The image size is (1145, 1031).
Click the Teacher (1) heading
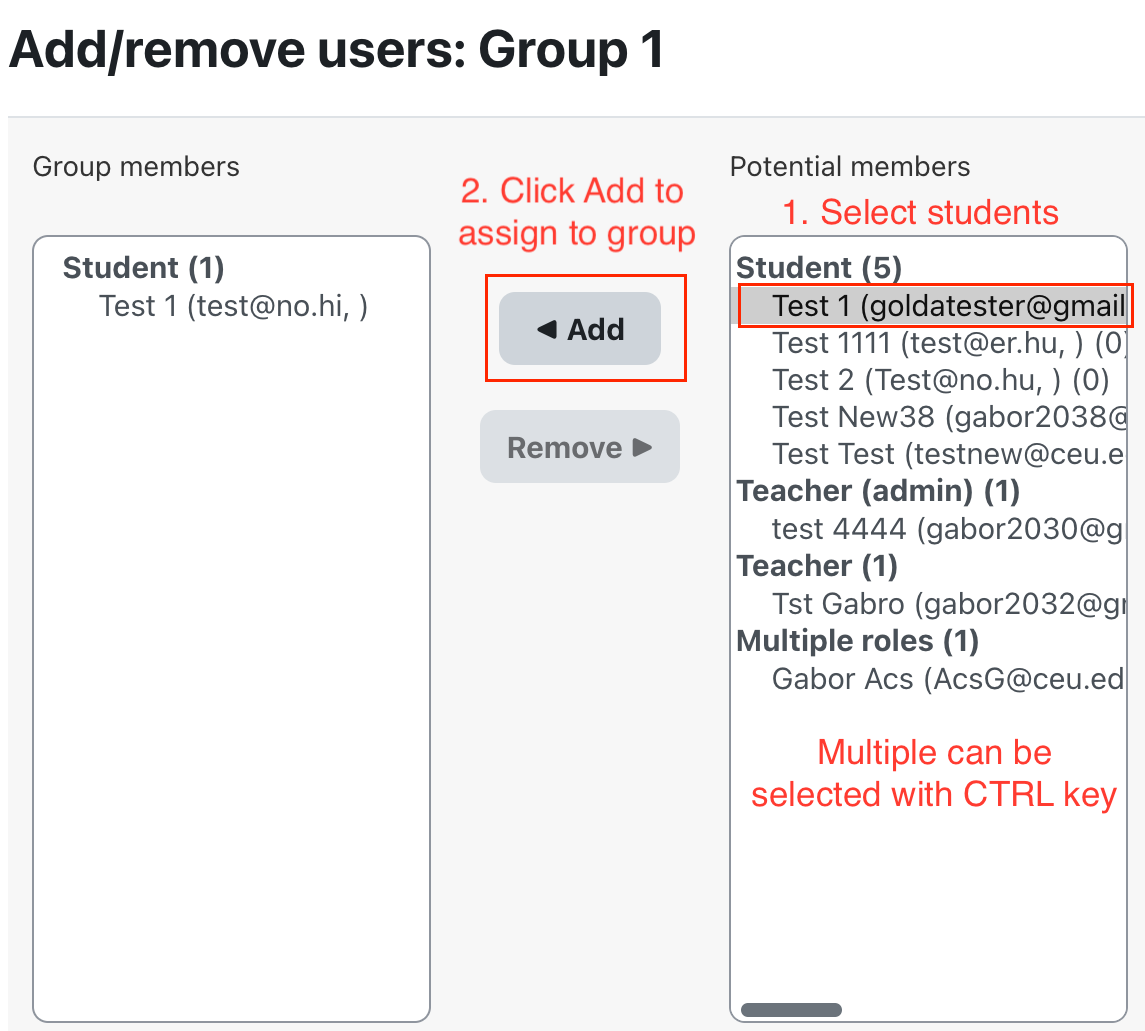[x=816, y=566]
